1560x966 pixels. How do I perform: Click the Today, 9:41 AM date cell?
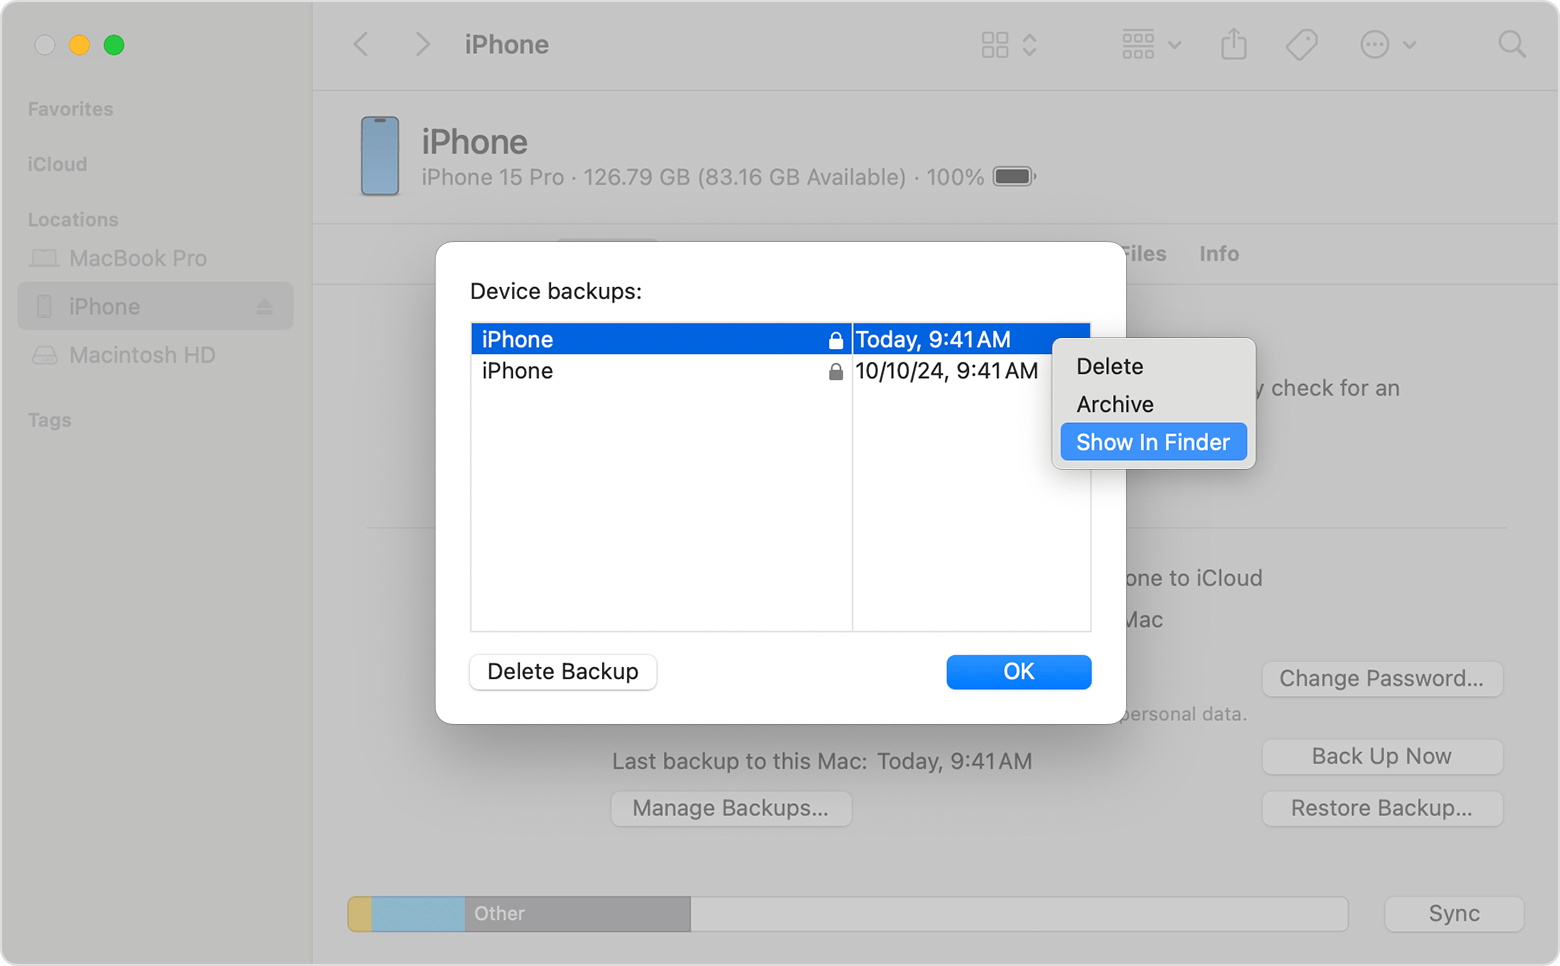coord(933,339)
